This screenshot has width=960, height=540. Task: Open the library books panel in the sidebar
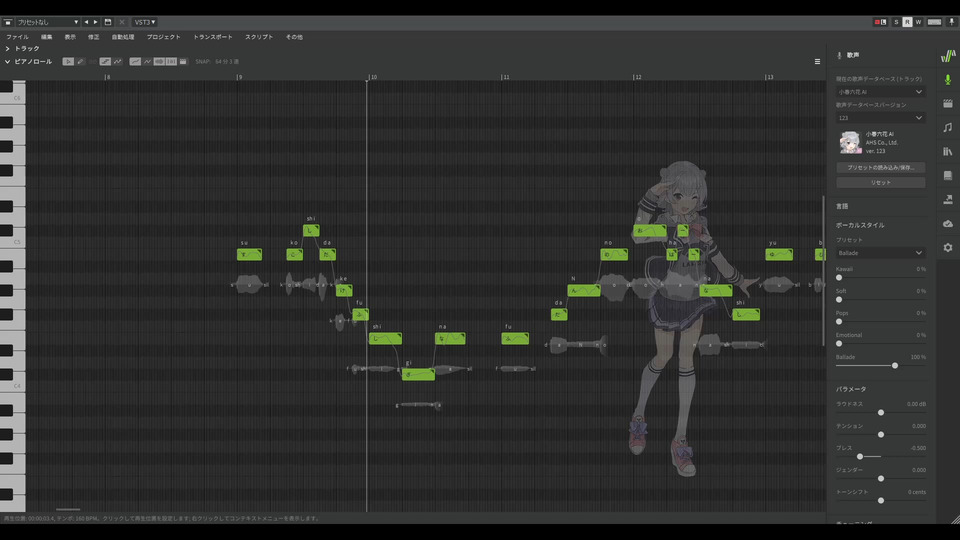(948, 151)
